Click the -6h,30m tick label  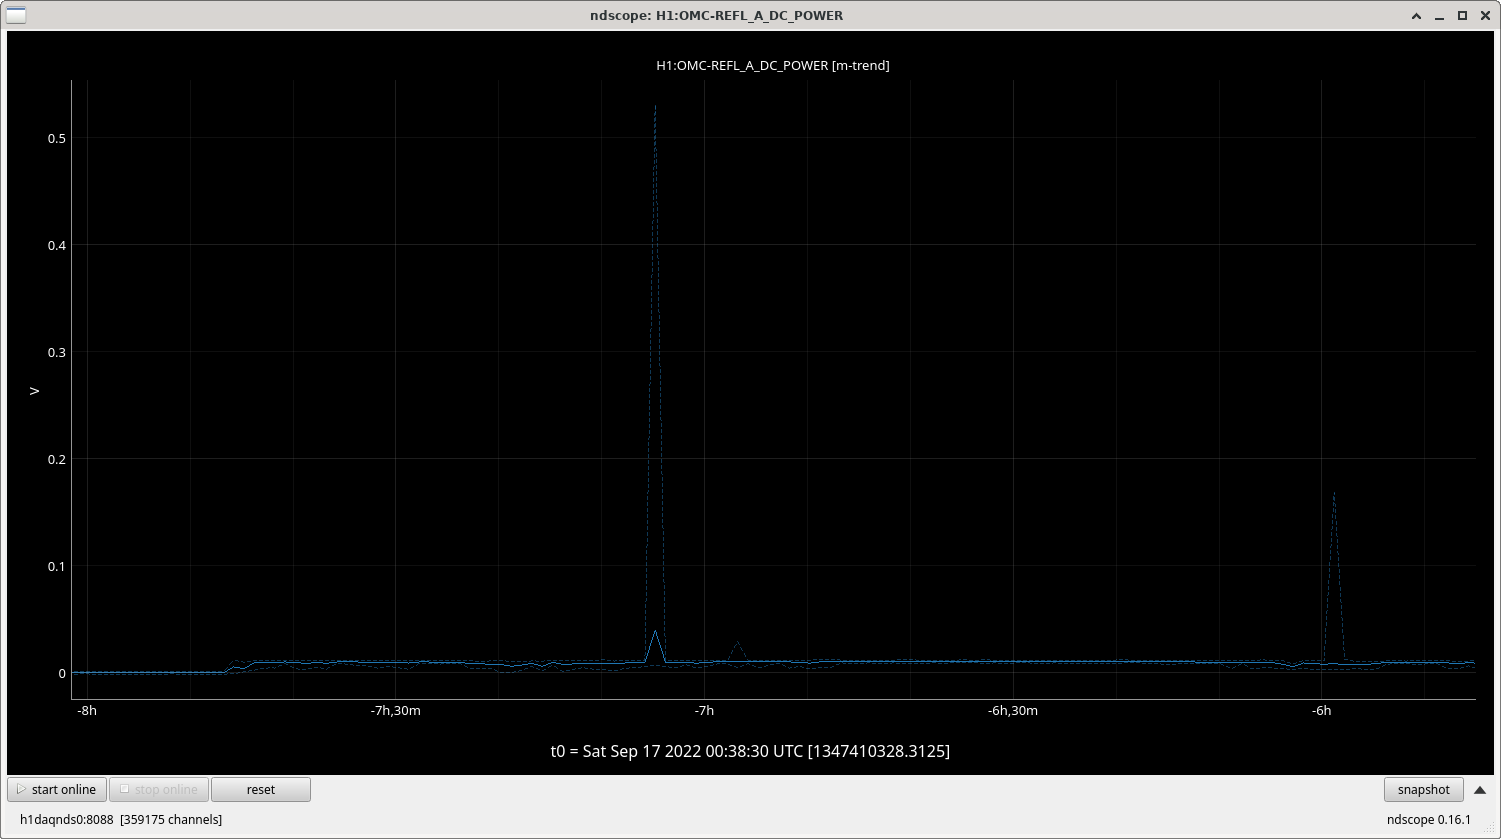point(1013,711)
